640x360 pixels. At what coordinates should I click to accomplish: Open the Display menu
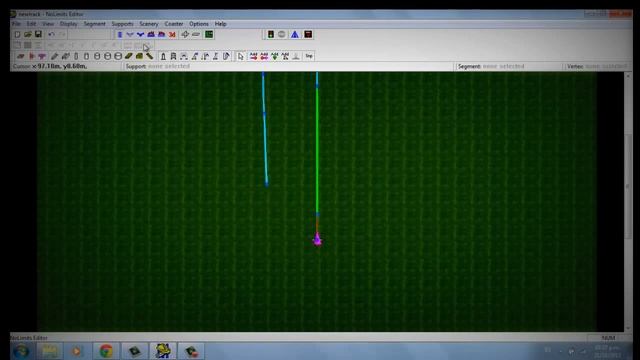[69, 24]
